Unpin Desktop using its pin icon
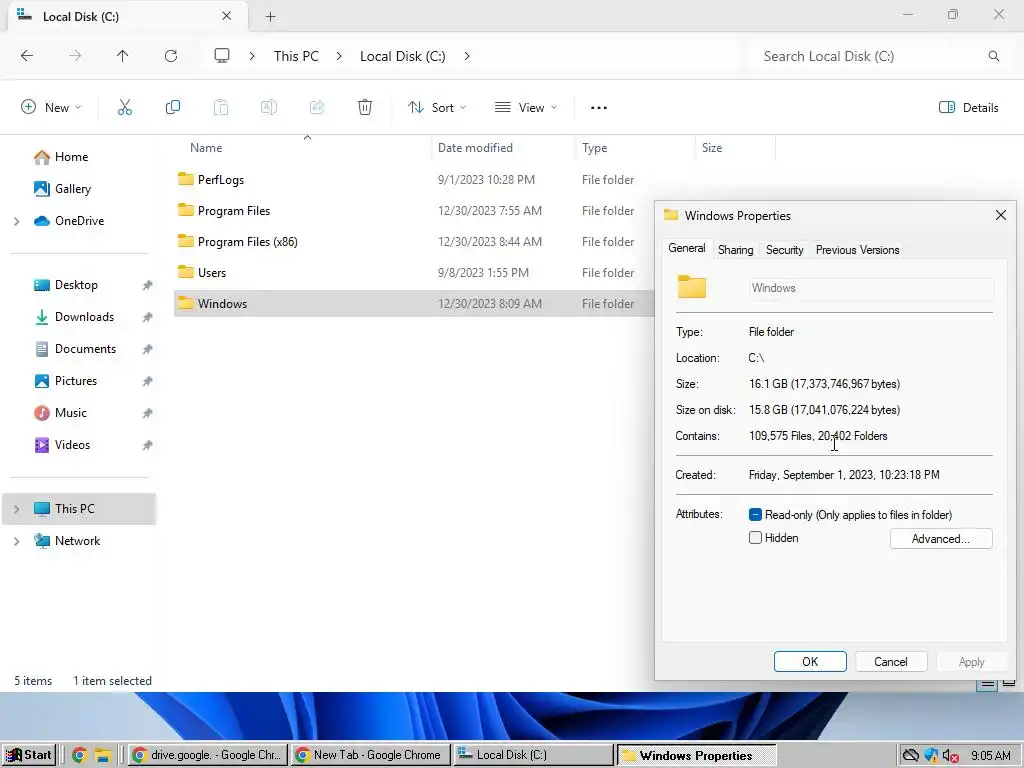 click(148, 285)
